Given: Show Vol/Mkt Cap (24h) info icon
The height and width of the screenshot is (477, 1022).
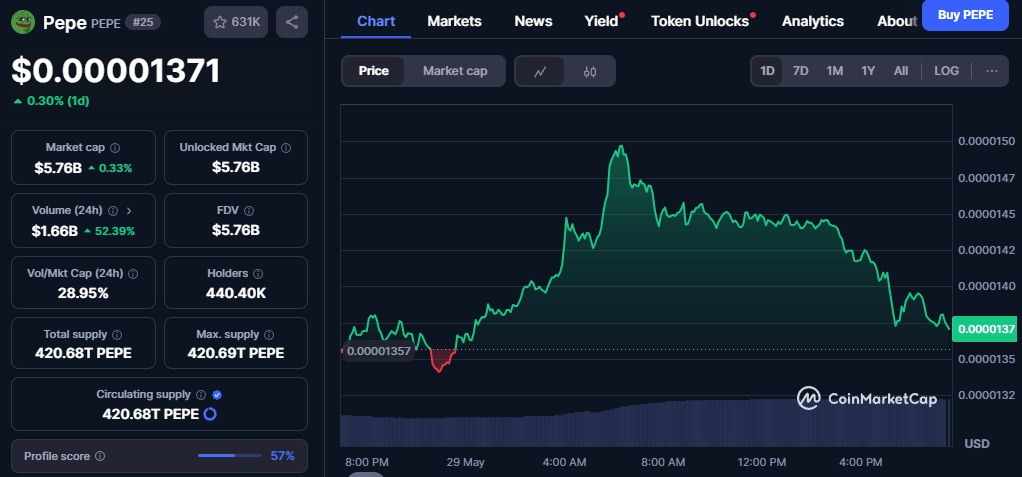Looking at the screenshot, I should [133, 274].
